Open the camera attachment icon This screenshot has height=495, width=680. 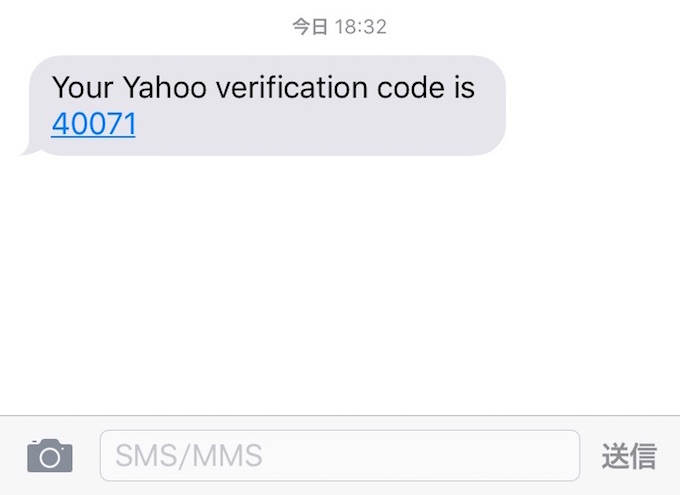click(50, 456)
